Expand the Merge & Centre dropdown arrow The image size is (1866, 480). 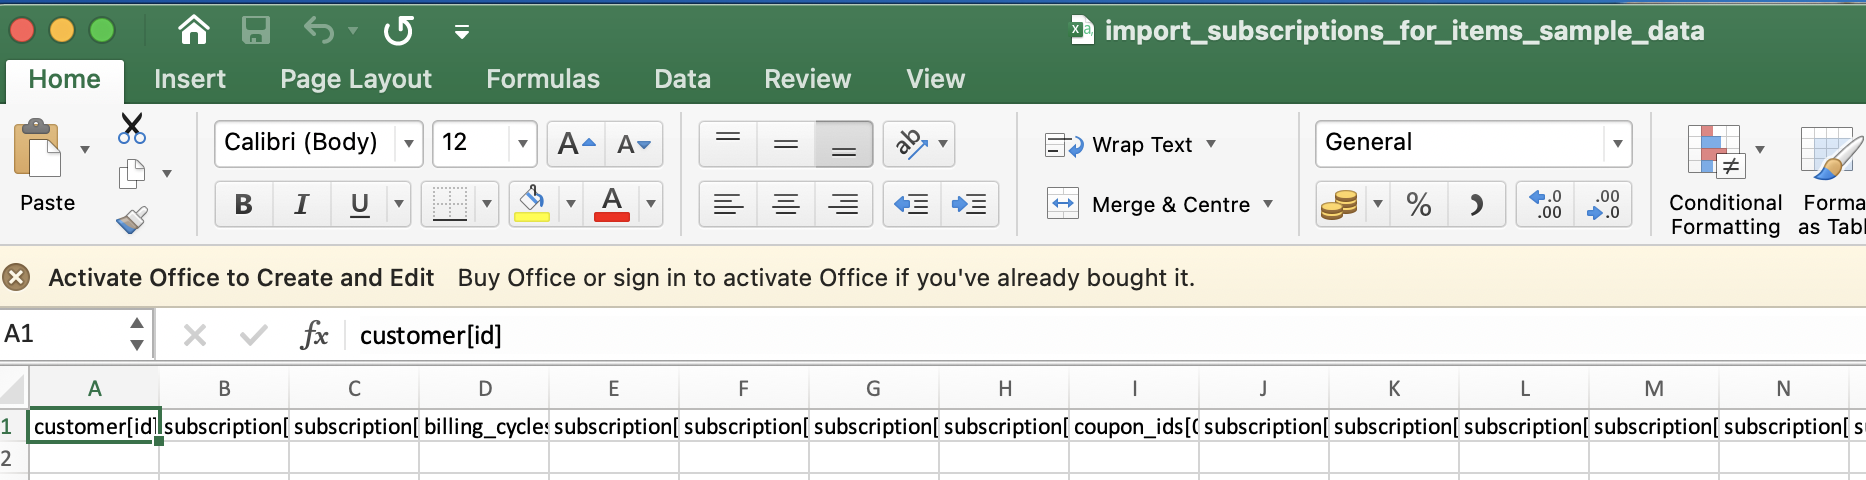[1268, 205]
